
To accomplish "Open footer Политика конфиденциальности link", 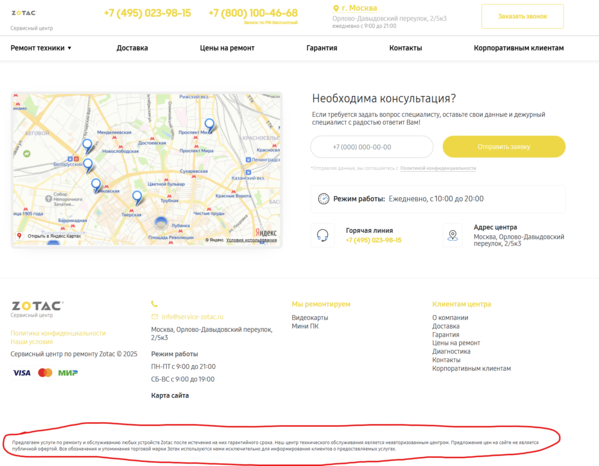I will point(58,333).
